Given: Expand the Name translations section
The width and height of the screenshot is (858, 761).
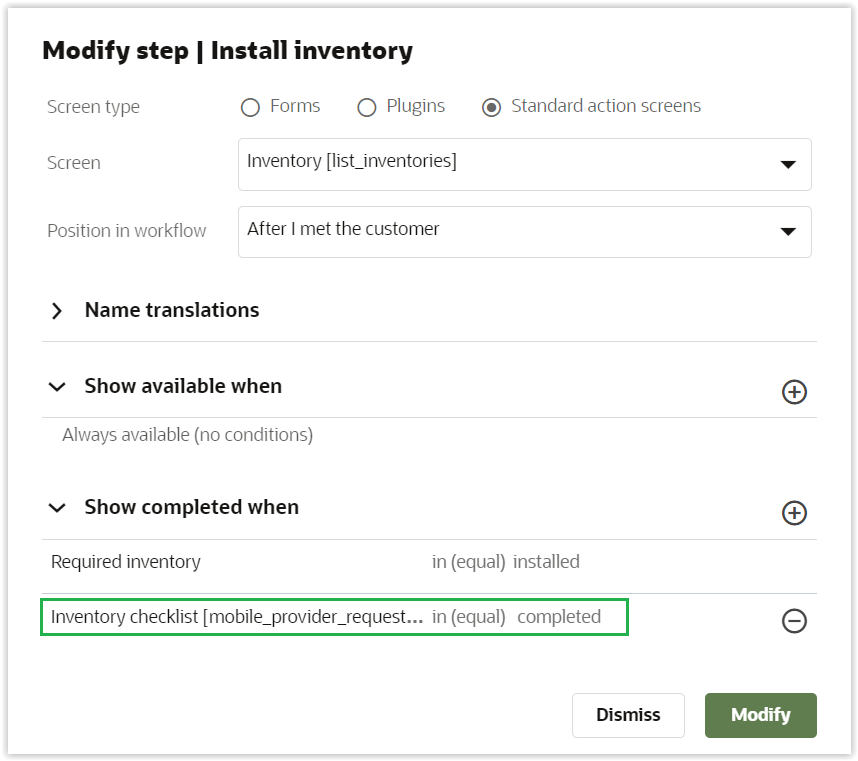Looking at the screenshot, I should 57,311.
